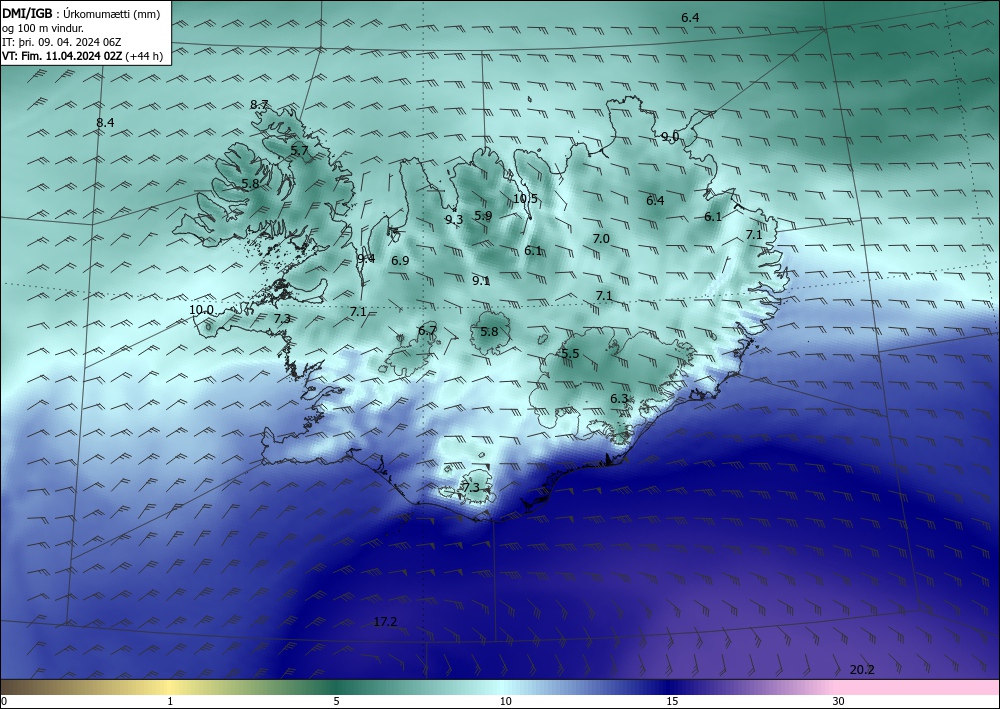Image resolution: width=1000 pixels, height=709 pixels.
Task: Click the '10' tick on the colour scale
Action: click(505, 701)
